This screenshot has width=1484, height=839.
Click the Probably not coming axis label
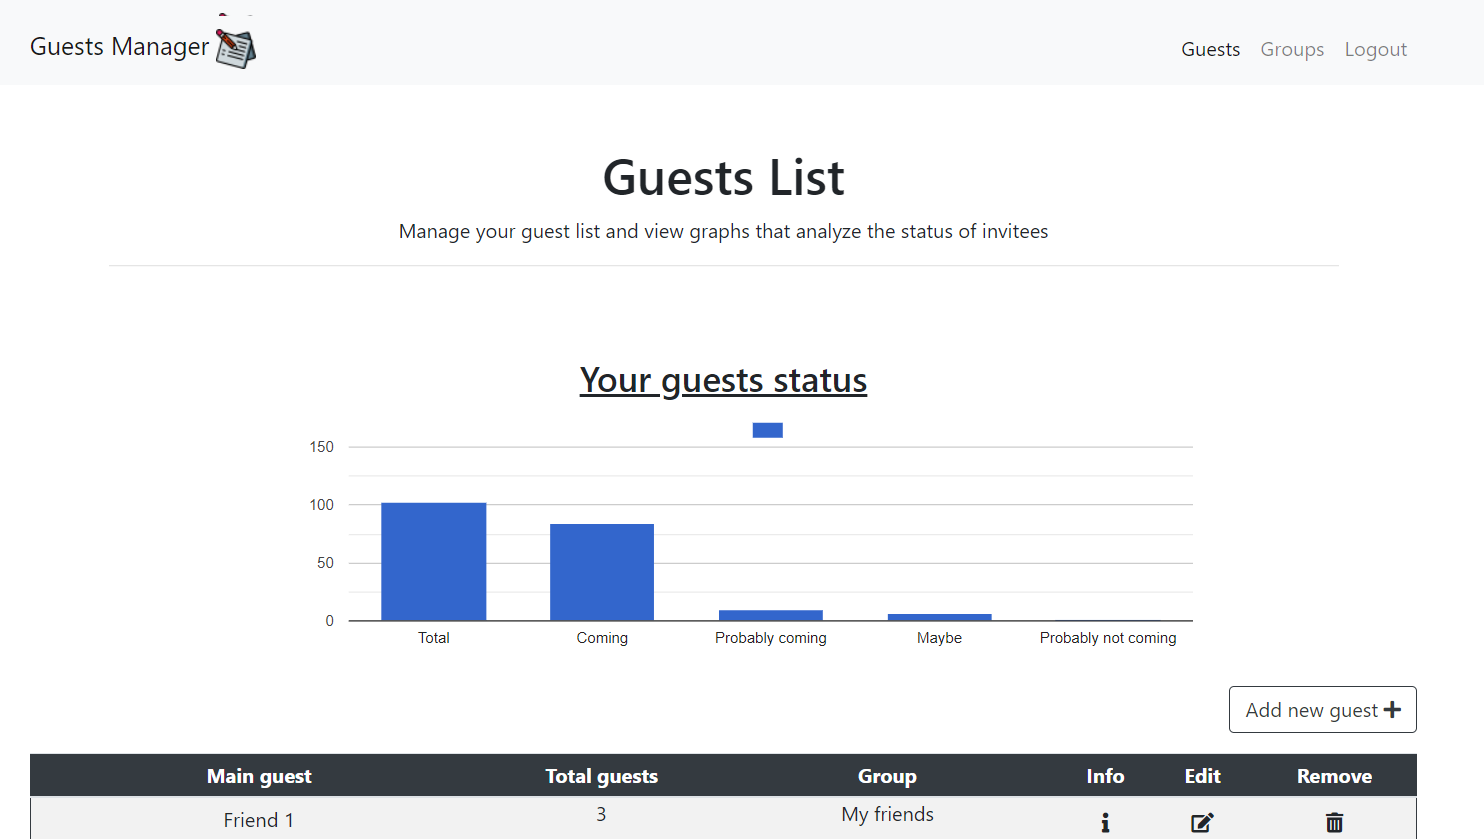(1108, 638)
